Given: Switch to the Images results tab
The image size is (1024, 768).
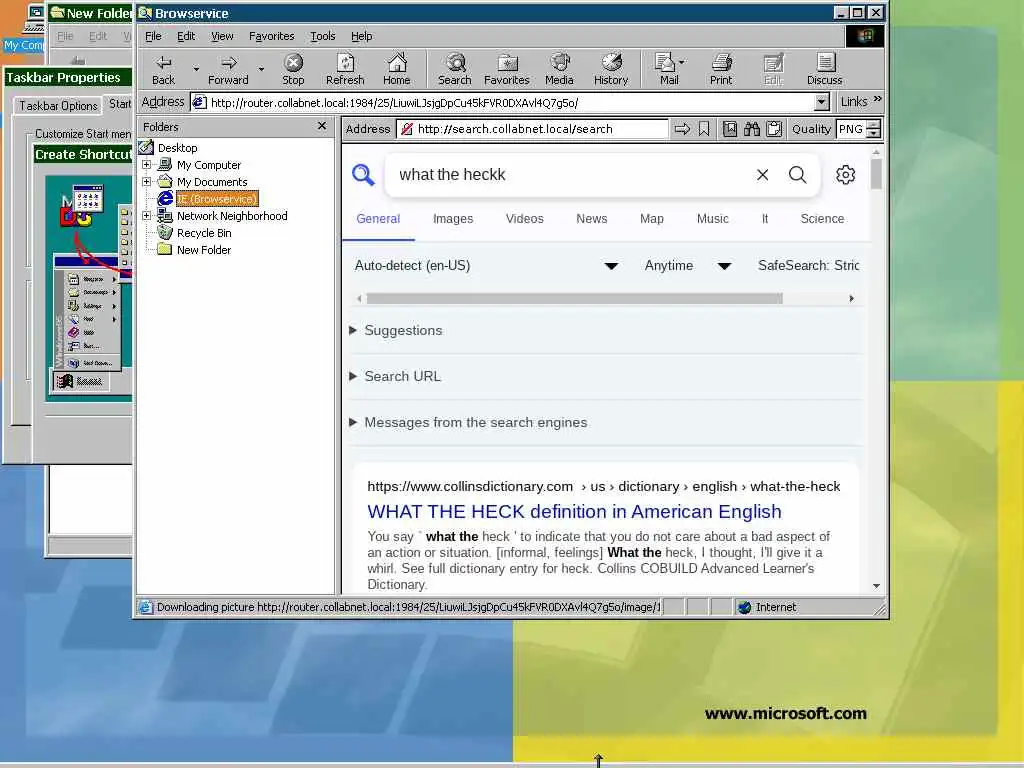Looking at the screenshot, I should 453,219.
